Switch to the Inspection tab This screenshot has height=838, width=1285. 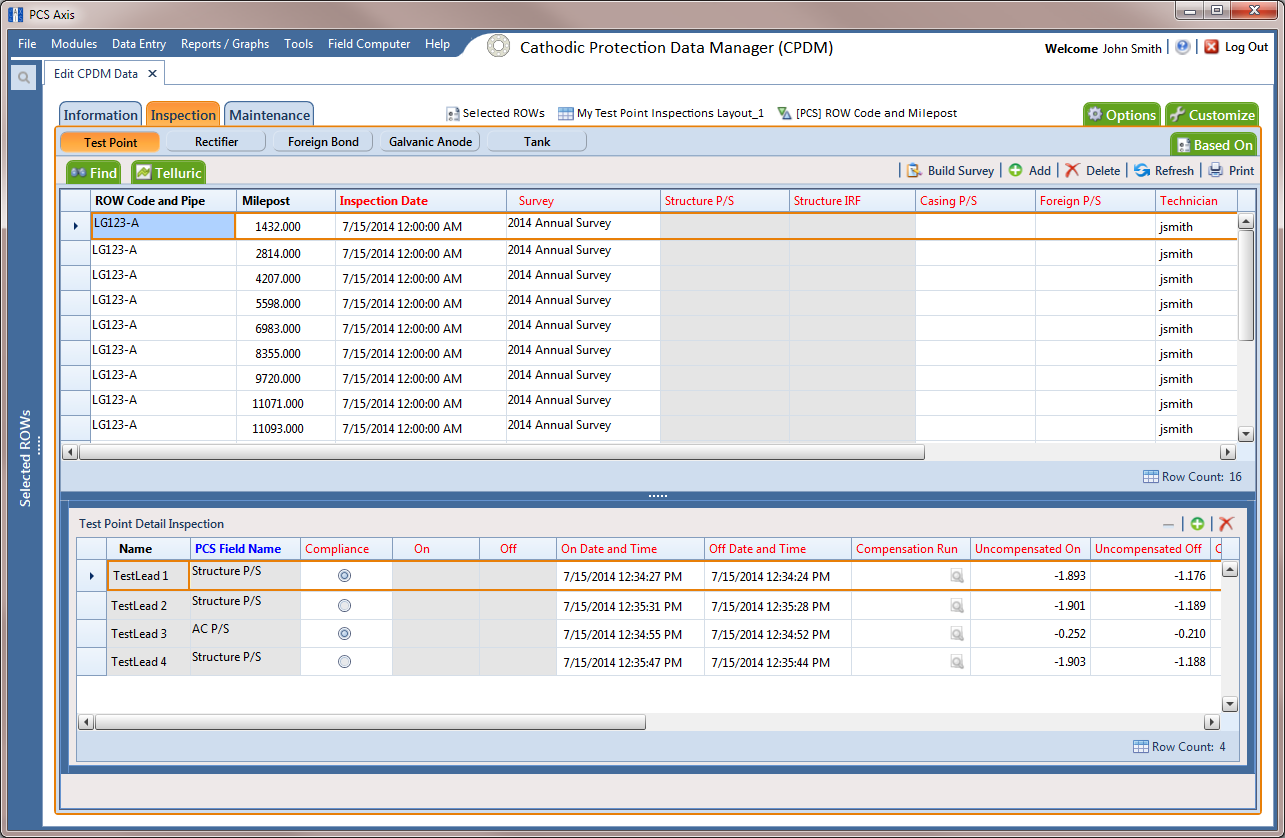(x=183, y=115)
